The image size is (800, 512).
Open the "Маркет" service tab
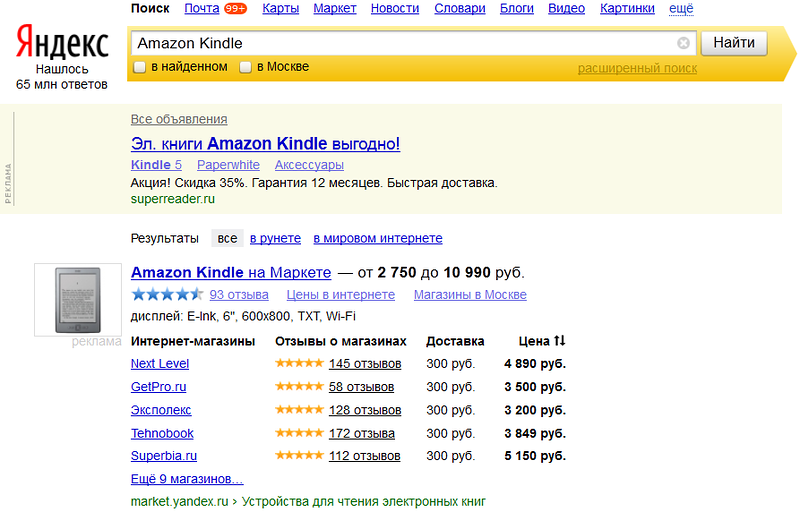(334, 9)
